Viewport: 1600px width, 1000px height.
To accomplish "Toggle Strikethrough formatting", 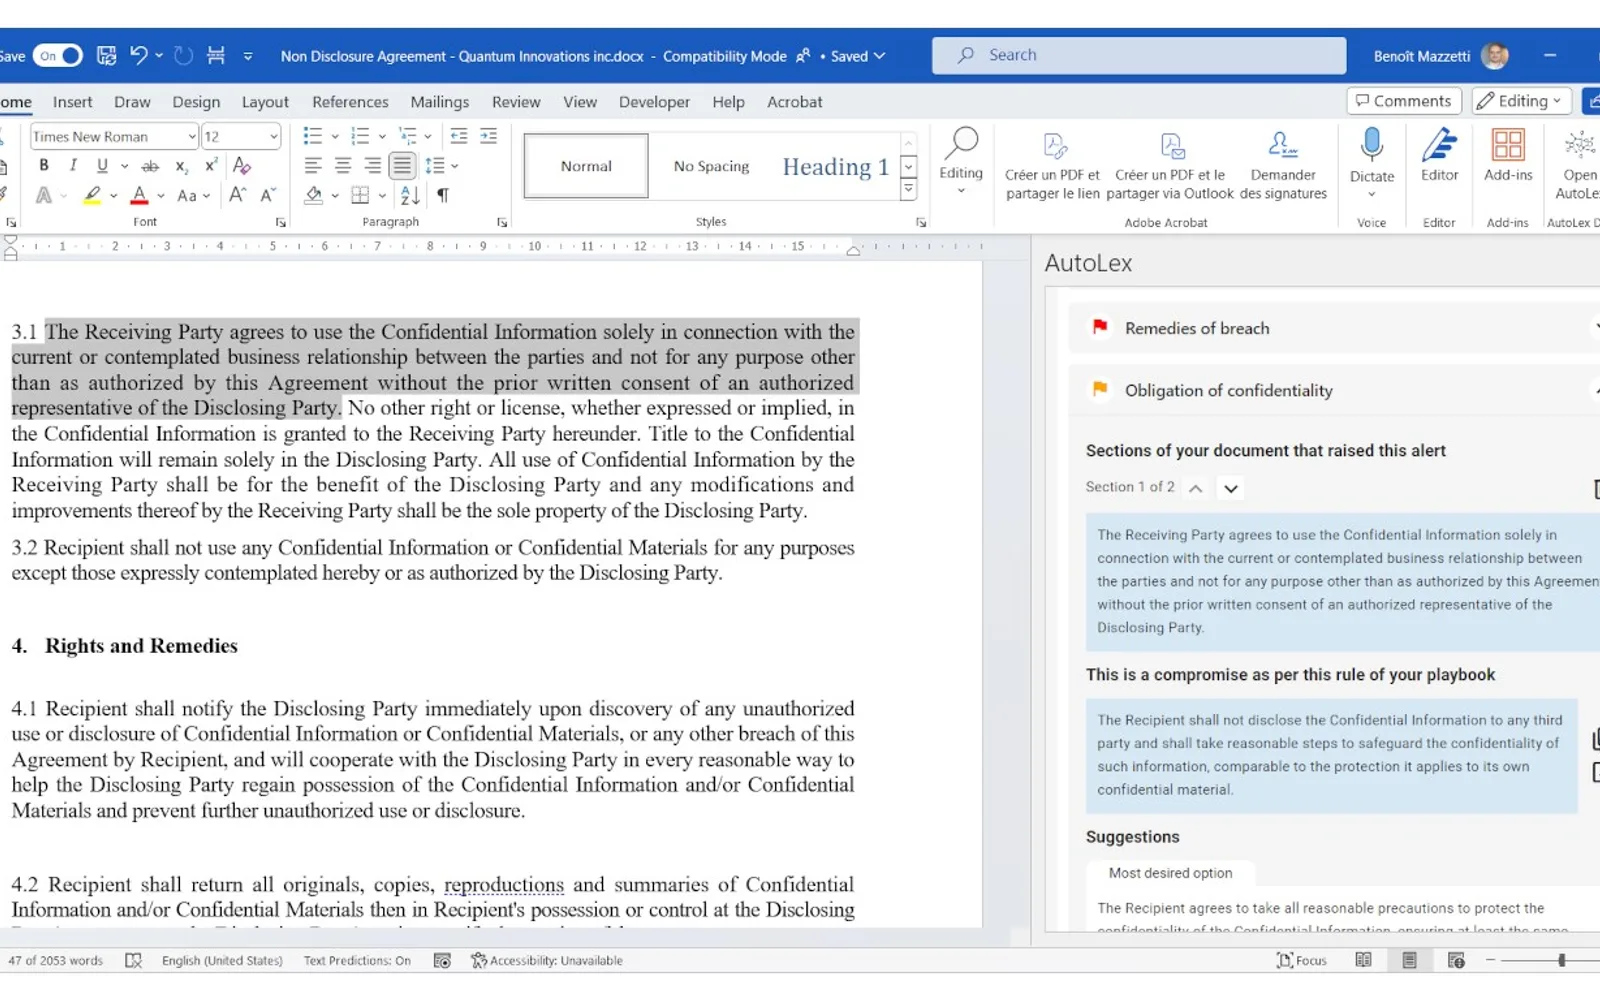I will pyautogui.click(x=150, y=166).
